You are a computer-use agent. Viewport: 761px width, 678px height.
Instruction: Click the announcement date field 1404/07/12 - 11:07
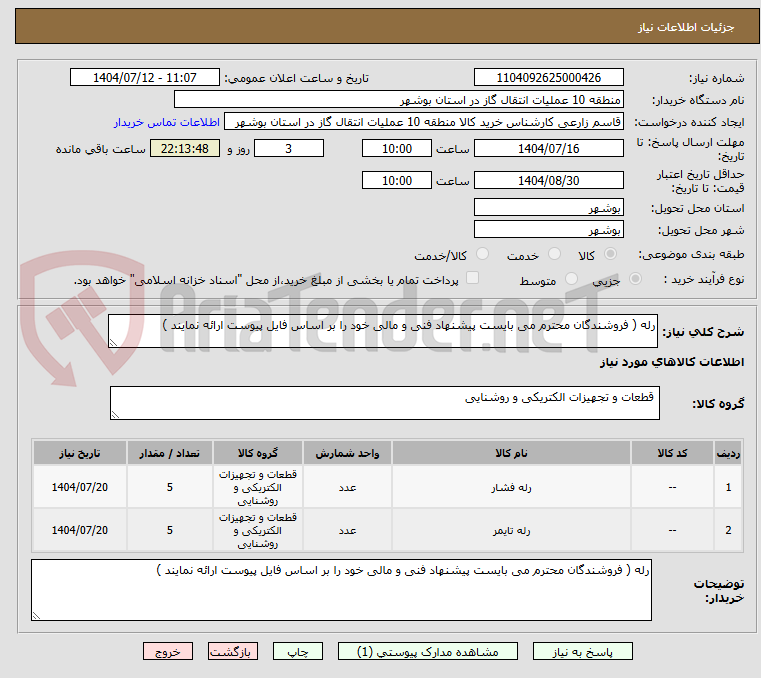[145, 78]
